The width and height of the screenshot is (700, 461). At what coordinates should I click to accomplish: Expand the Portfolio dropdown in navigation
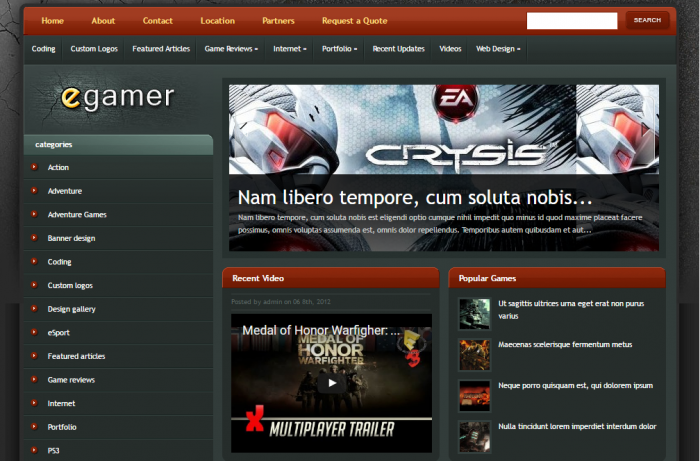click(x=339, y=49)
